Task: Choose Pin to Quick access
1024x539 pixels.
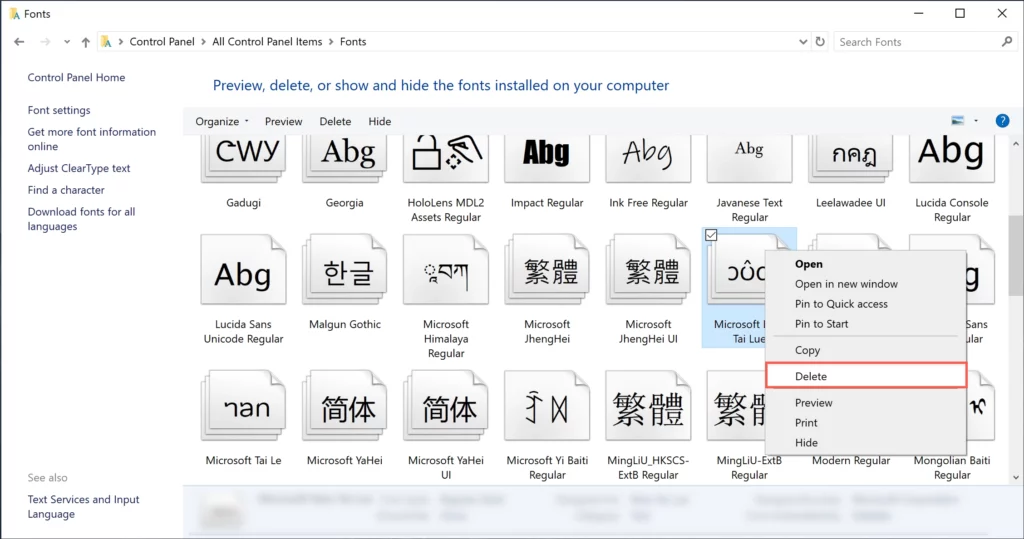Action: (865, 304)
